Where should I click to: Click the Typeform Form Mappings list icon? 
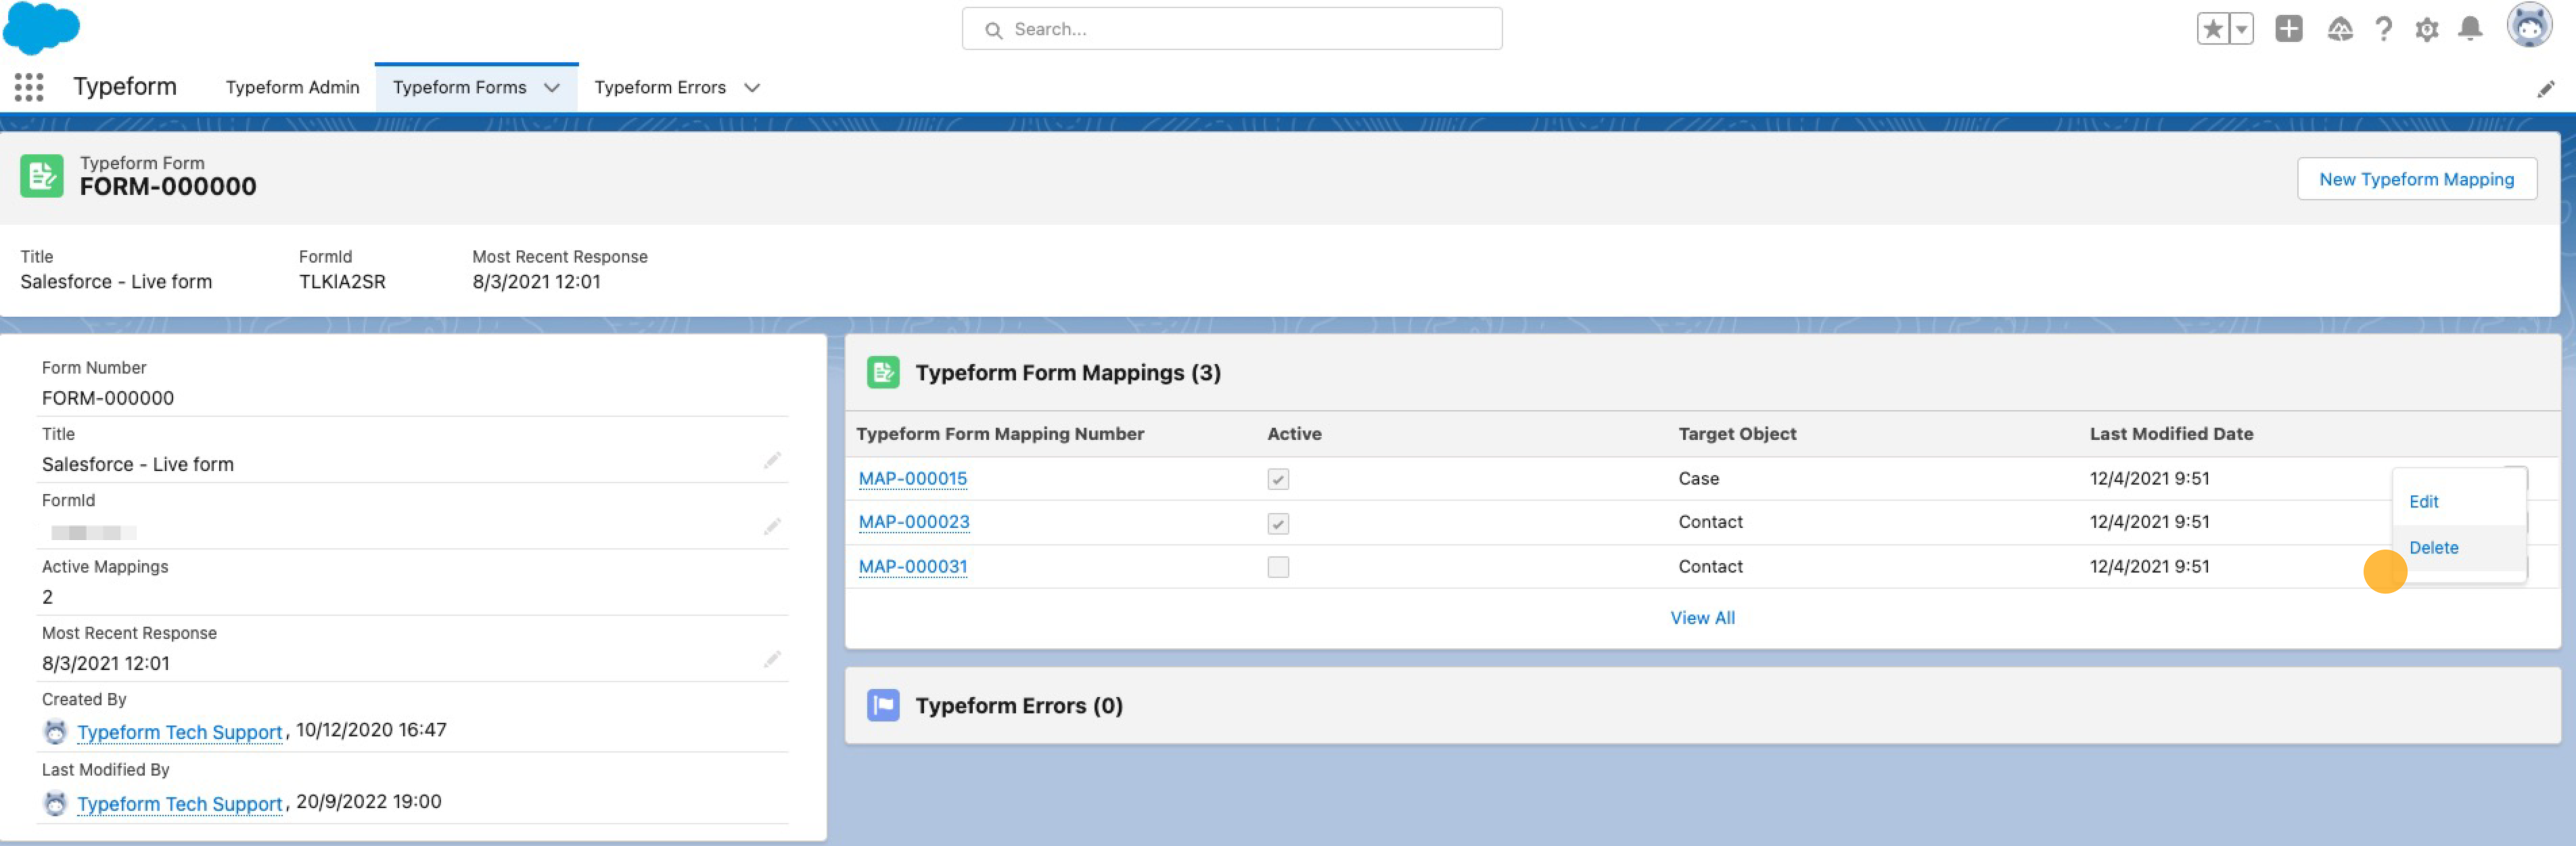tap(883, 372)
